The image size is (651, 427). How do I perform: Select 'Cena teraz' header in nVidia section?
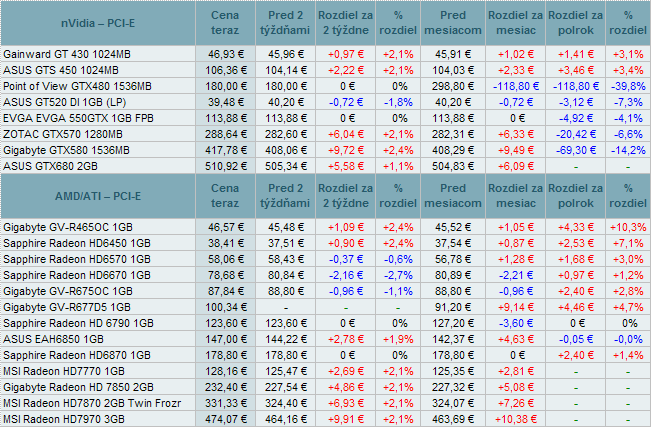pos(225,23)
